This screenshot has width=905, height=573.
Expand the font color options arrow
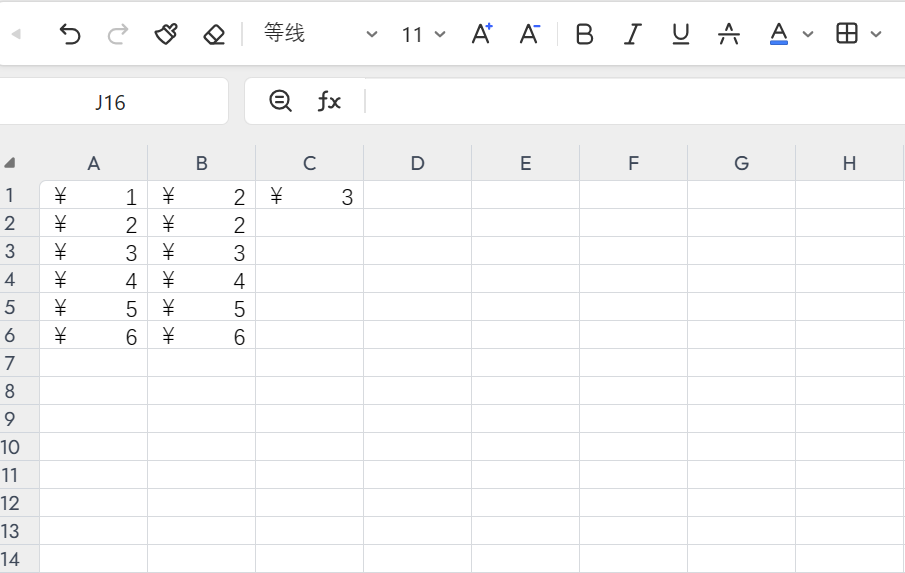808,34
